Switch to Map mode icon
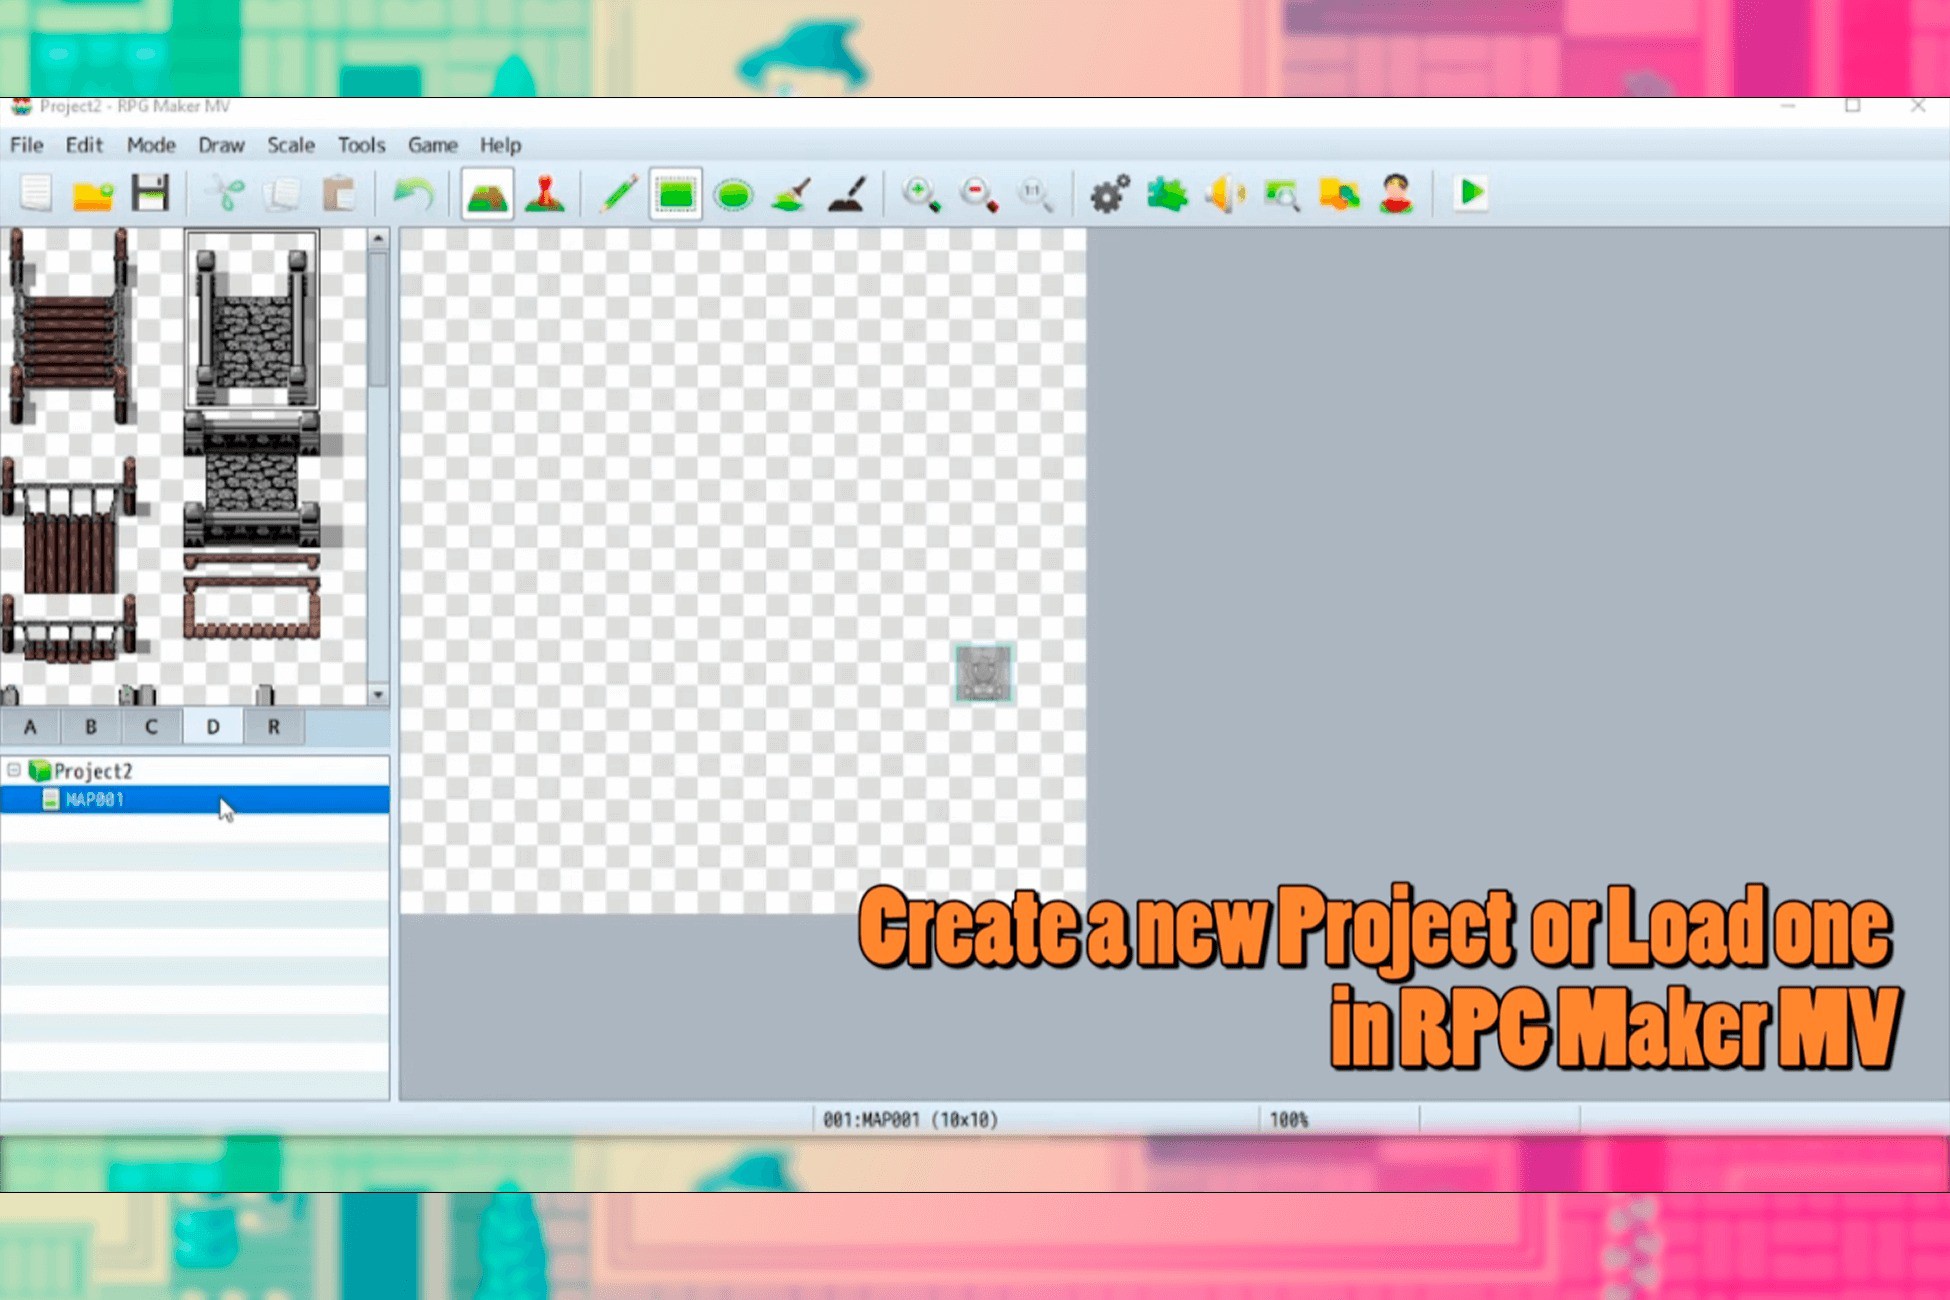The height and width of the screenshot is (1300, 1950). 487,193
